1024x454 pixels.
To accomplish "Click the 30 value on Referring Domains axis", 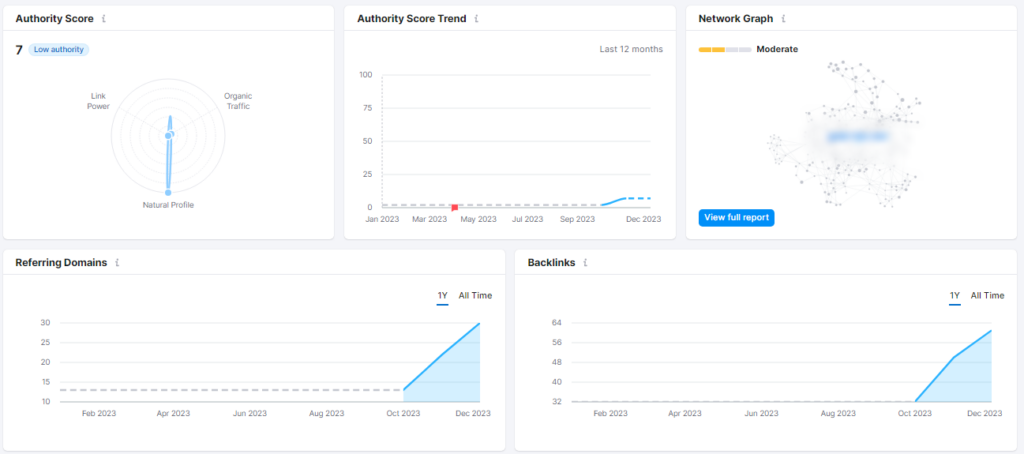I will click(45, 323).
